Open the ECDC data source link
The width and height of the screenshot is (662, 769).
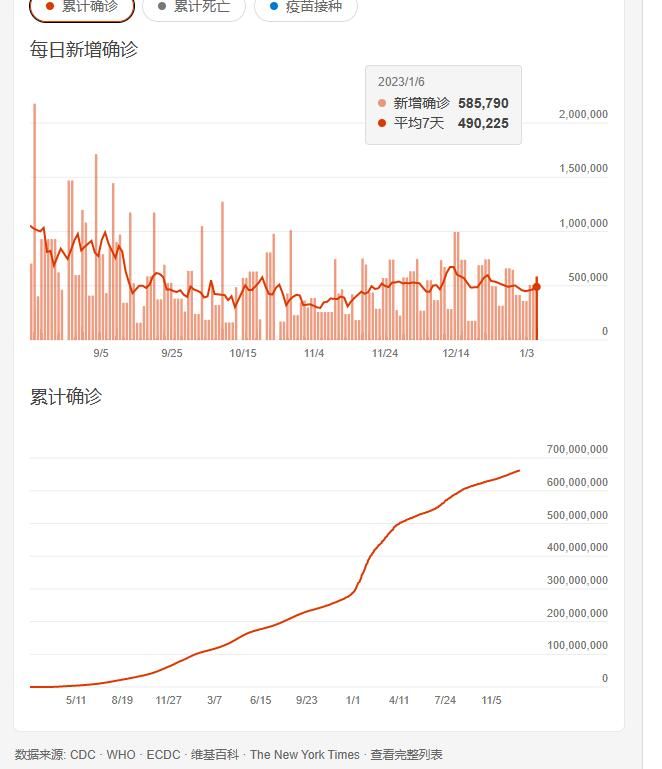click(163, 755)
